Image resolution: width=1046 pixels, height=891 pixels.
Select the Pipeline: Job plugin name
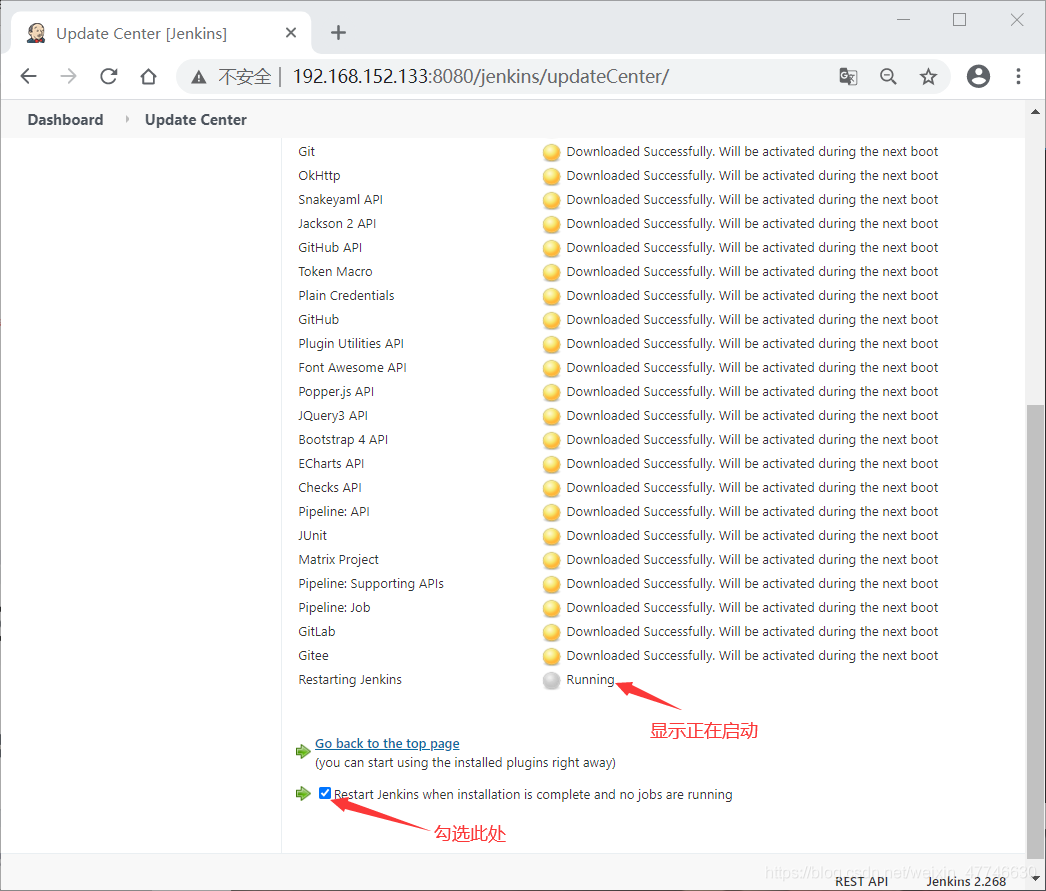(334, 608)
